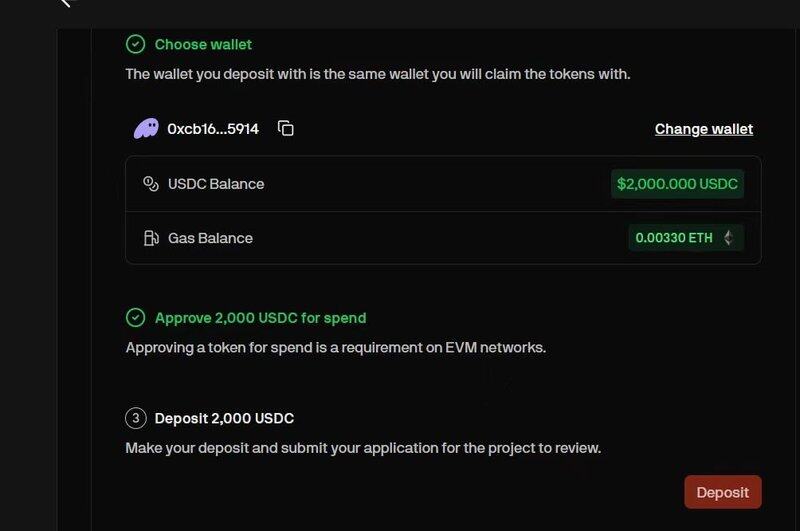Click the USDC Balance coins icon
The width and height of the screenshot is (800, 531).
tap(151, 184)
